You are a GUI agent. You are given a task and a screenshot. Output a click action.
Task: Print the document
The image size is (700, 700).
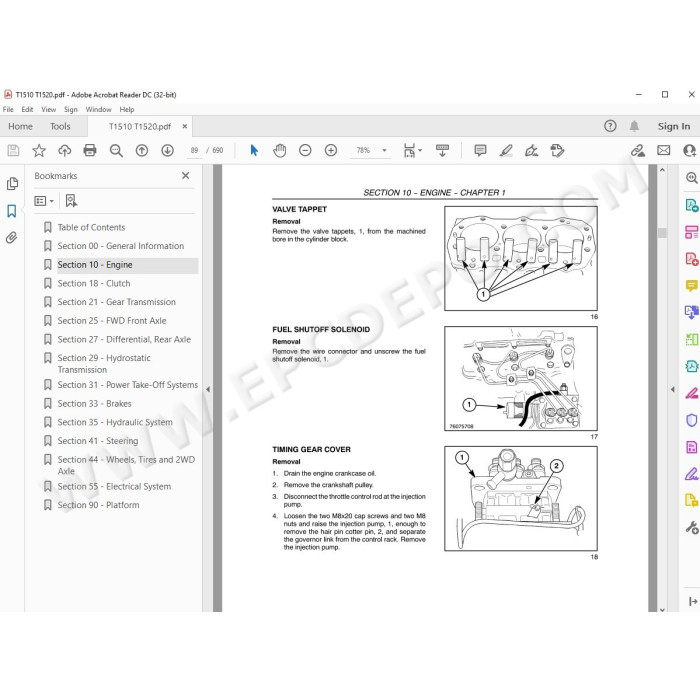90,150
